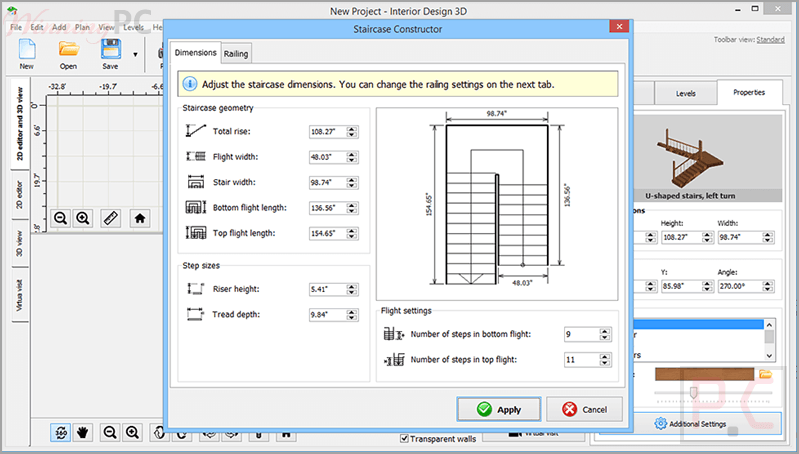The height and width of the screenshot is (454, 799).
Task: Click the blue info icon in the hint bar
Action: point(190,84)
